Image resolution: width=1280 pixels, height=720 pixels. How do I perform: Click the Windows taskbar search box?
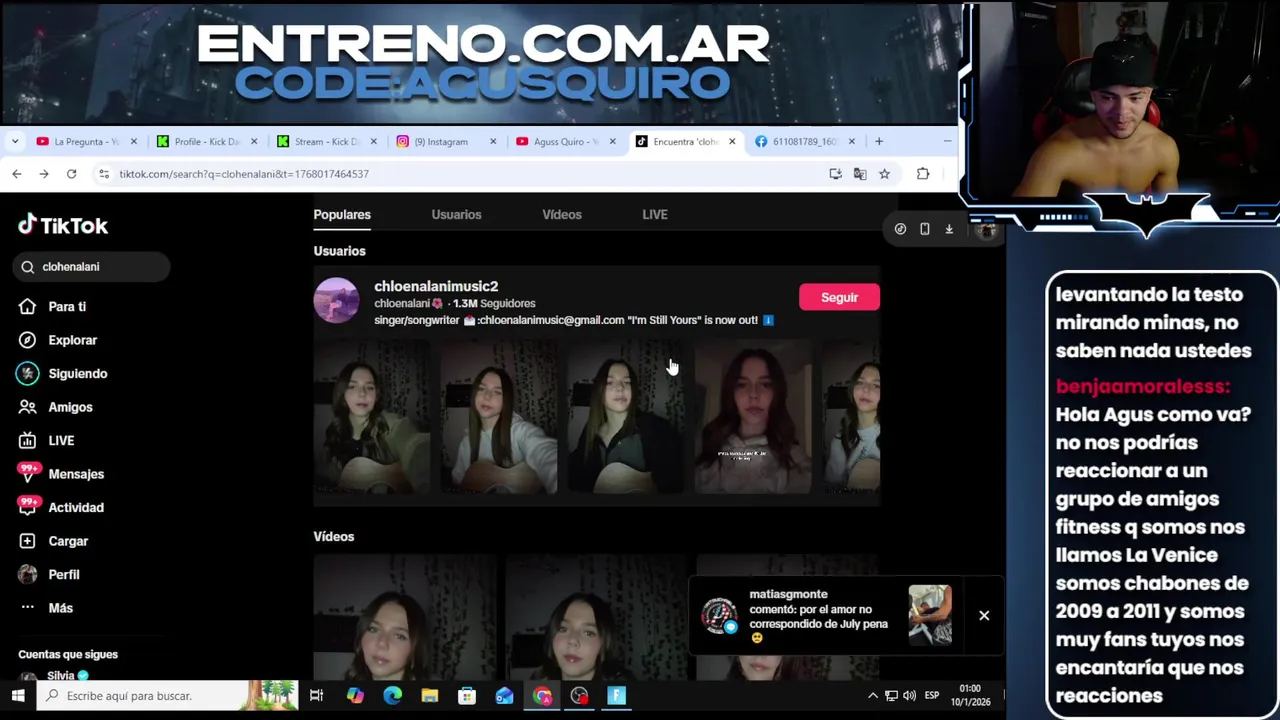click(168, 696)
